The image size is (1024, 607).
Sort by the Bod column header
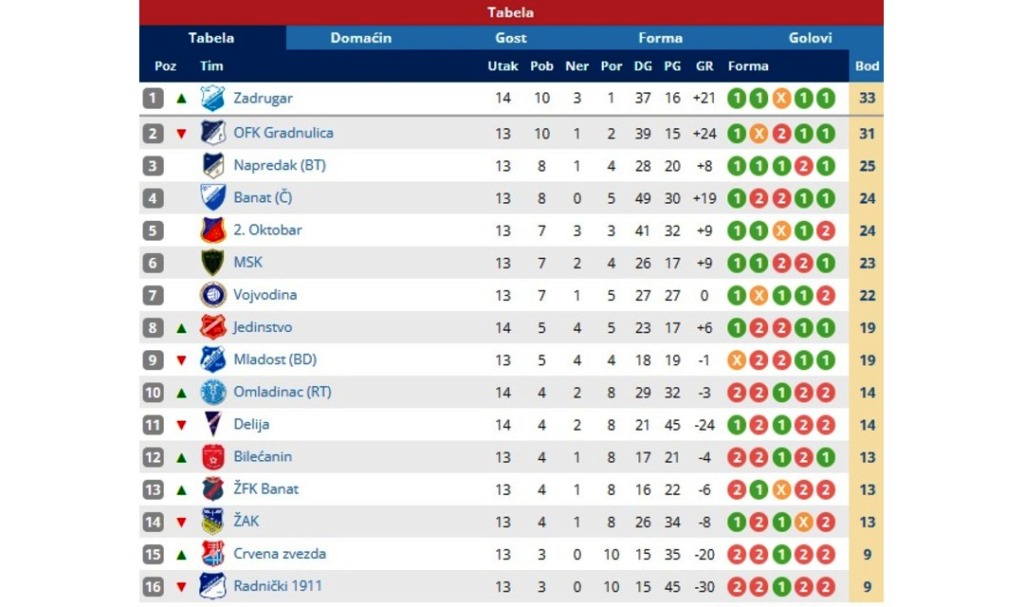pyautogui.click(x=867, y=66)
